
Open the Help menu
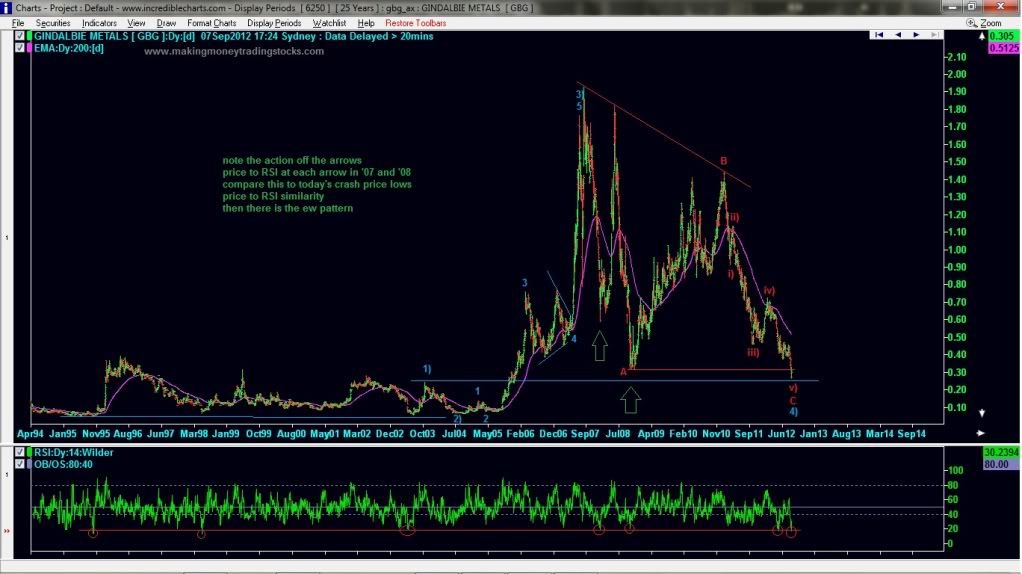(366, 23)
